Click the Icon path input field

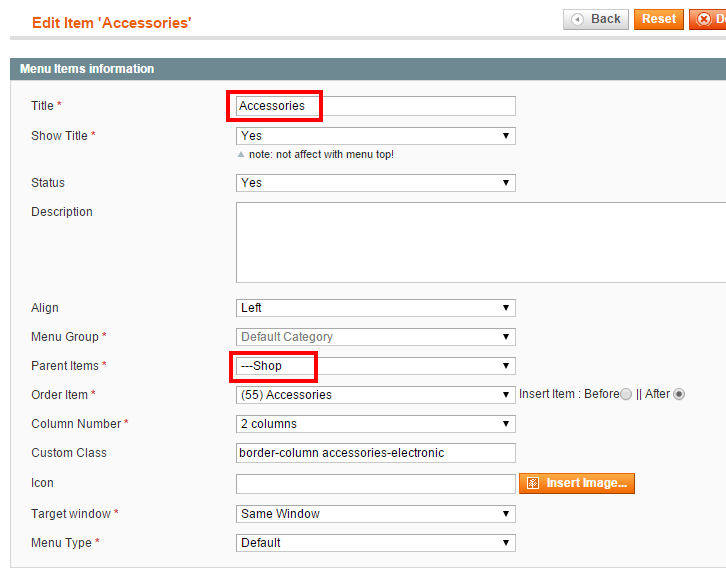(376, 484)
